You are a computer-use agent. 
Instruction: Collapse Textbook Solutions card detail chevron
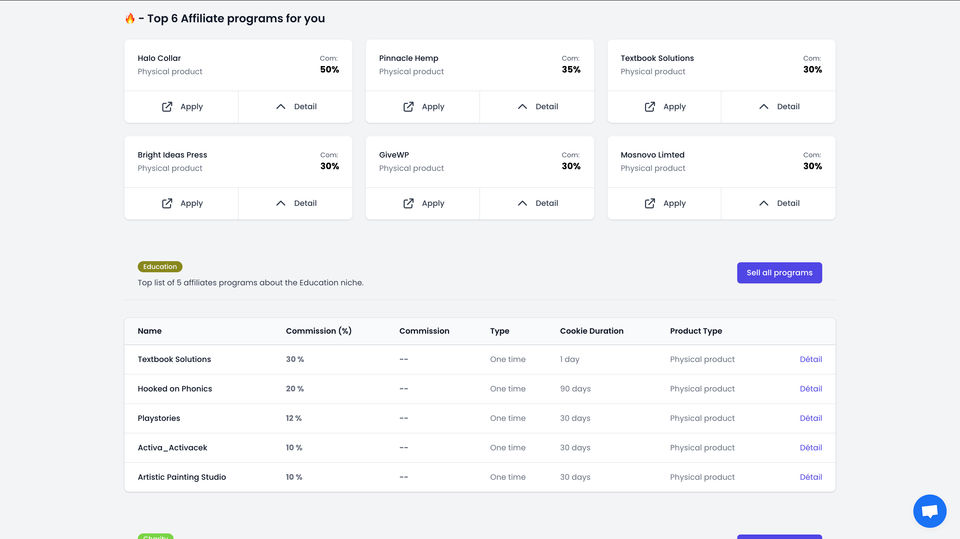[763, 107]
